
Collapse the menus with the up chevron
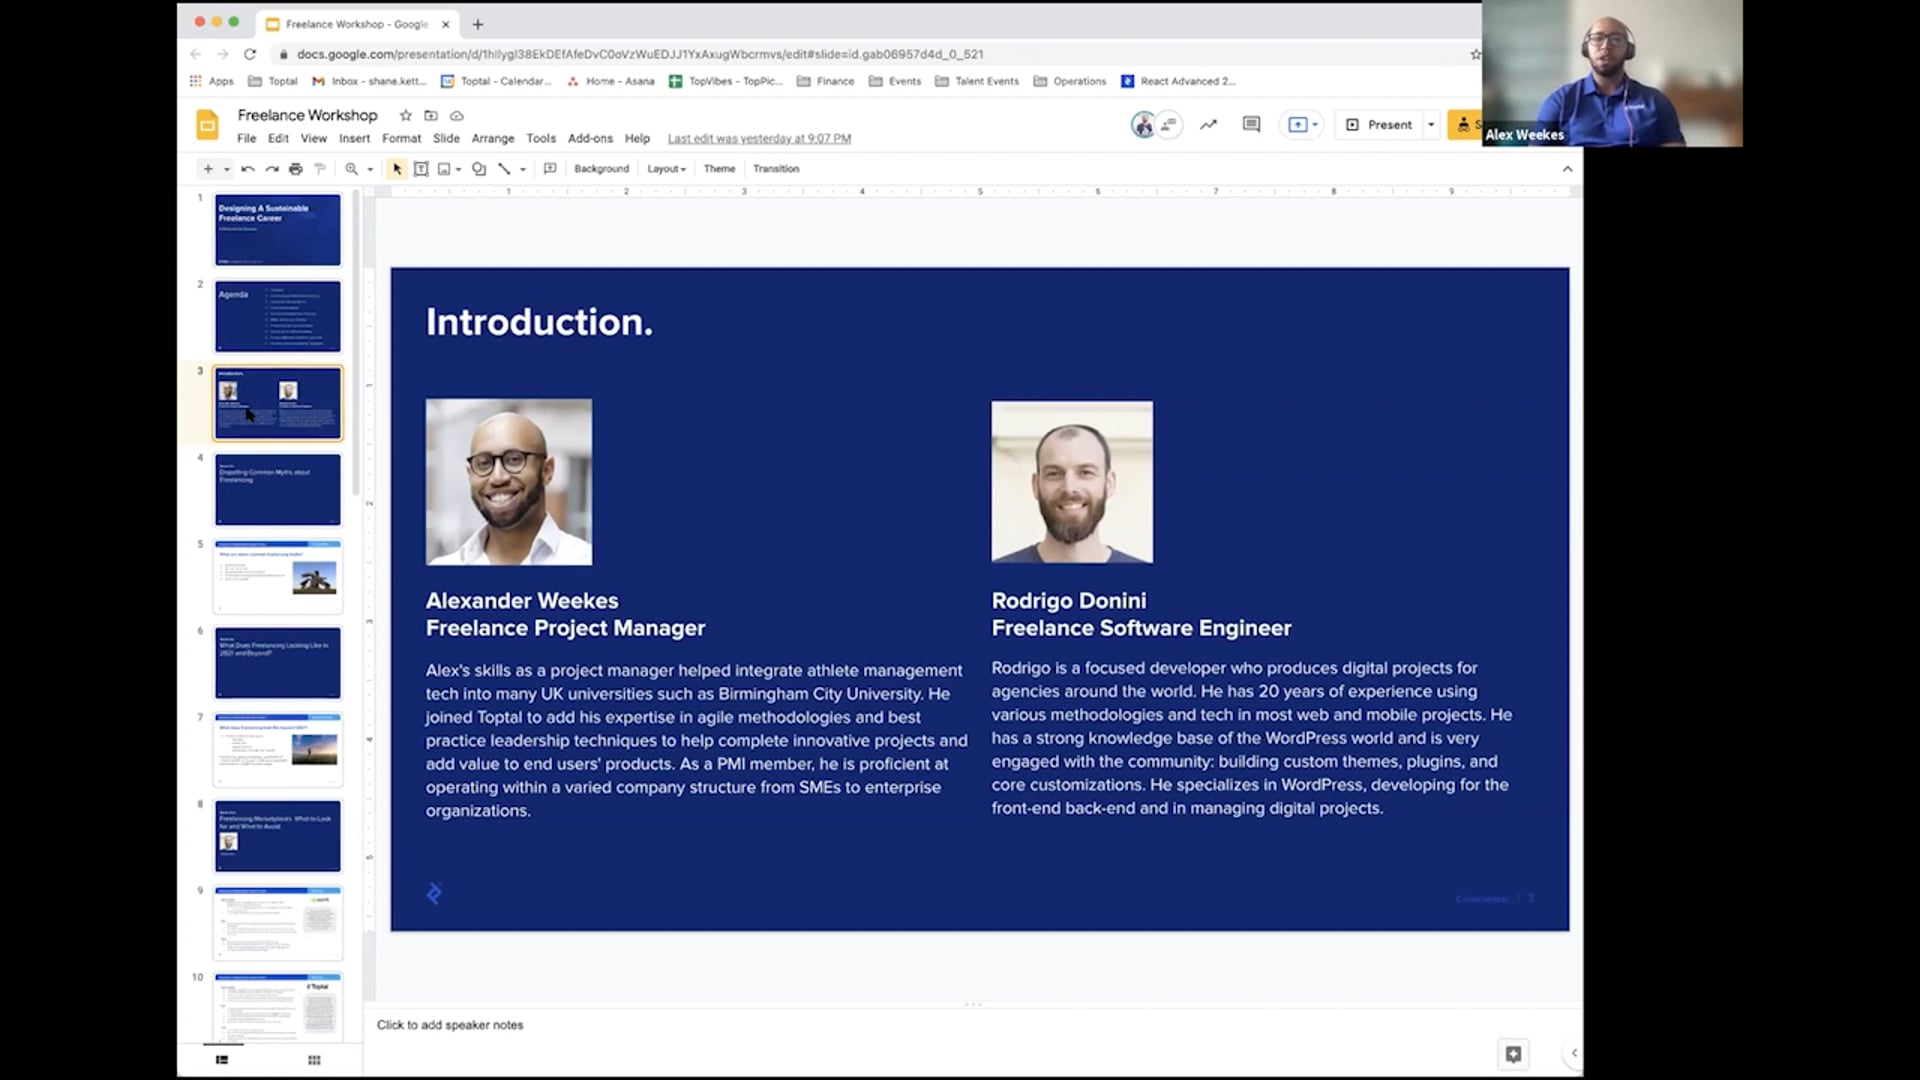pyautogui.click(x=1567, y=169)
